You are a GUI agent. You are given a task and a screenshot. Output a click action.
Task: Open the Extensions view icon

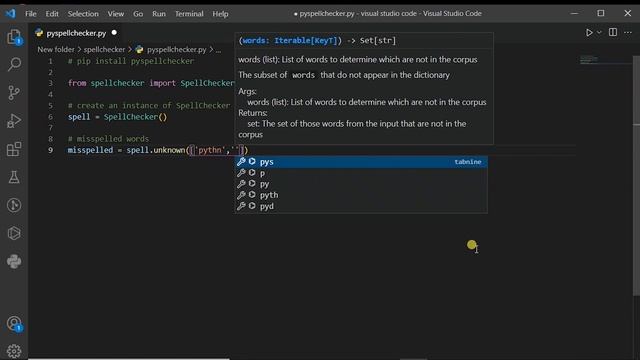14,149
